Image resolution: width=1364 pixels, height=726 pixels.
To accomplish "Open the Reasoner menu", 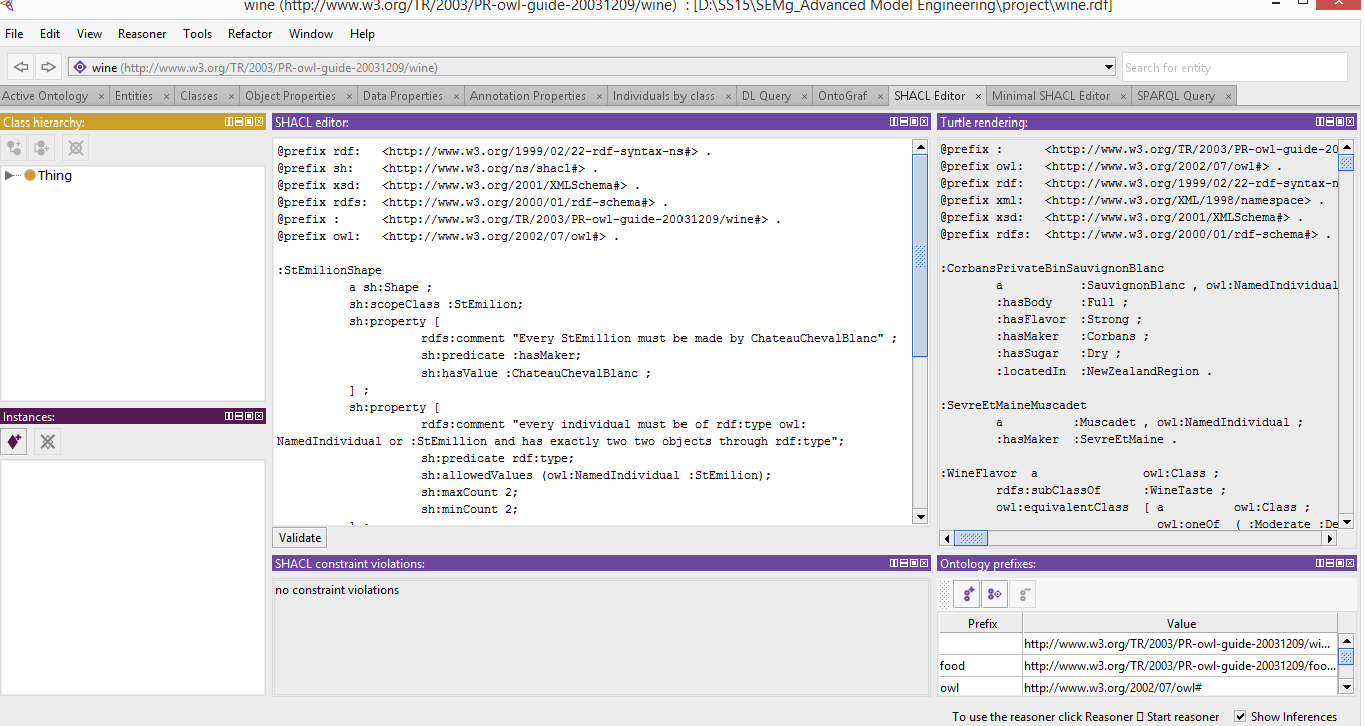I will pyautogui.click(x=142, y=34).
